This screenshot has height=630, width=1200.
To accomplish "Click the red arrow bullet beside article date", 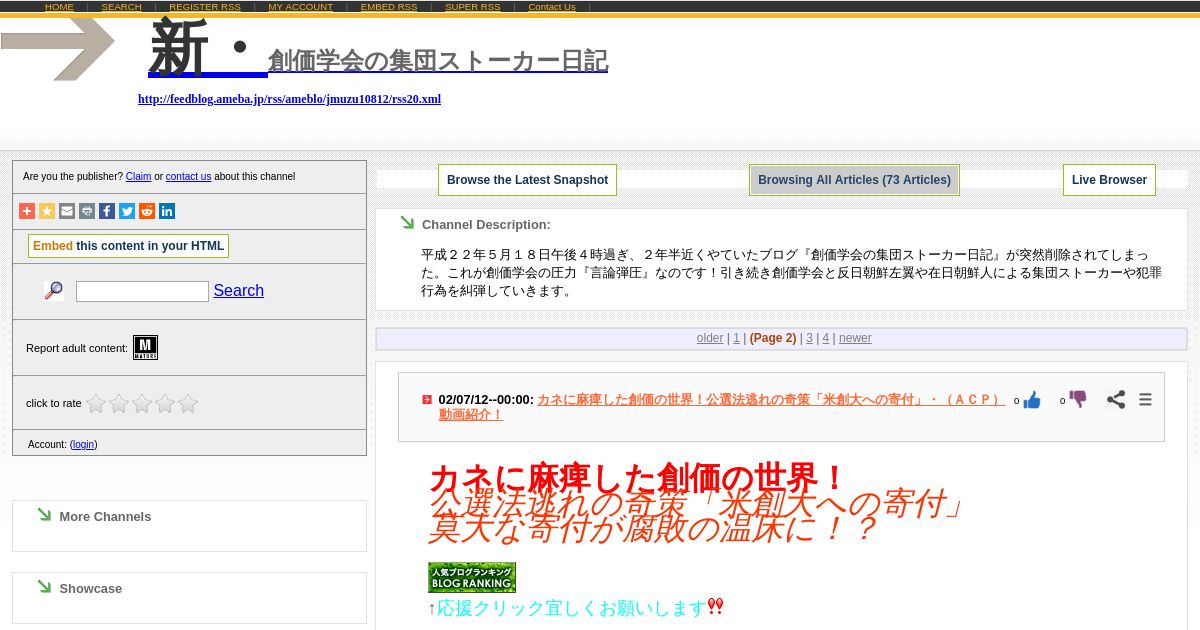I will (427, 399).
